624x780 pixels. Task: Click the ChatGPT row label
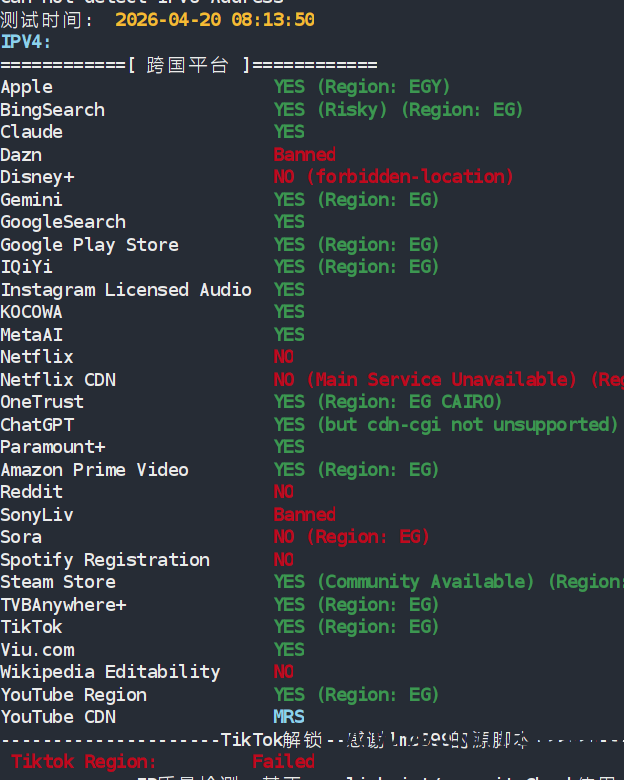[37, 425]
